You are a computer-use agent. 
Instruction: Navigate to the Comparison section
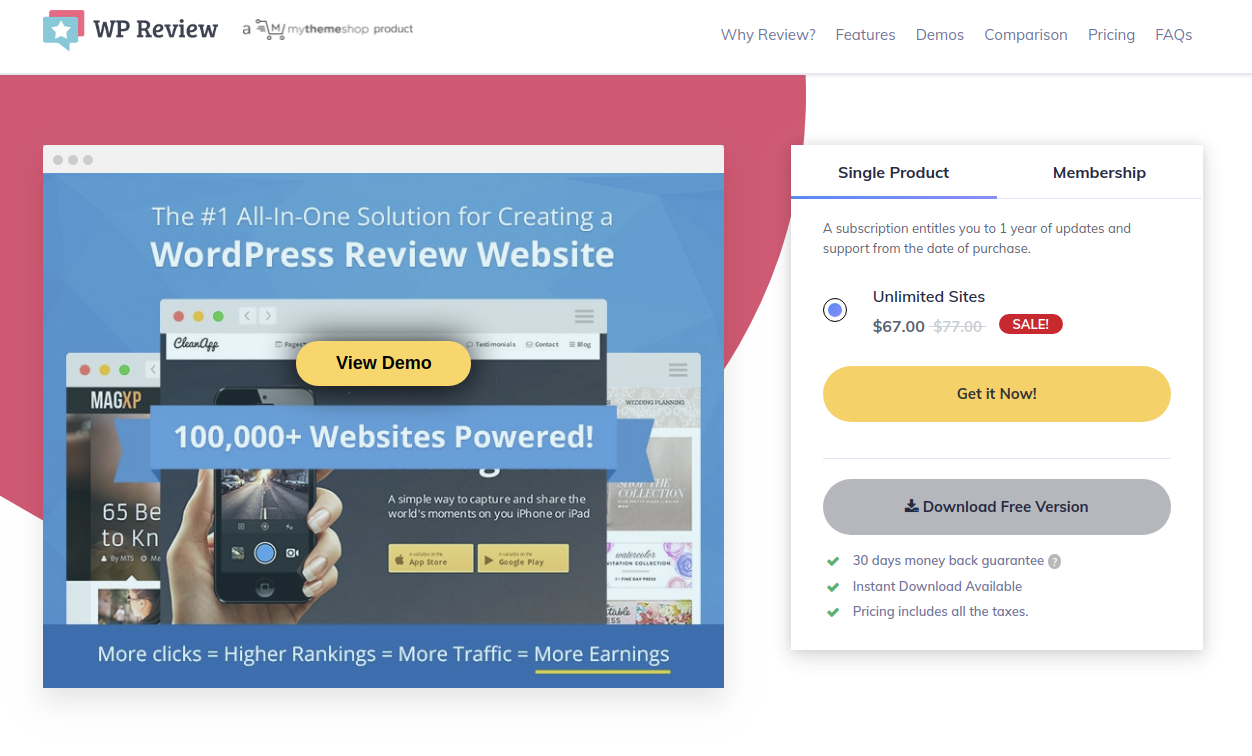1026,35
